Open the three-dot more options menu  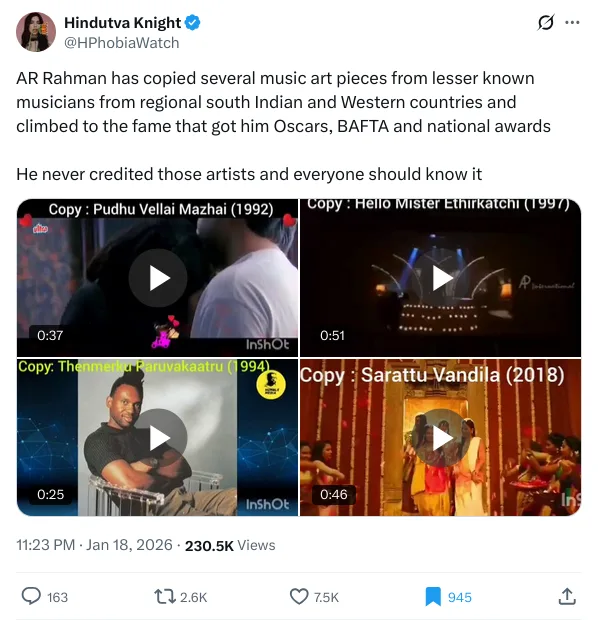click(572, 23)
